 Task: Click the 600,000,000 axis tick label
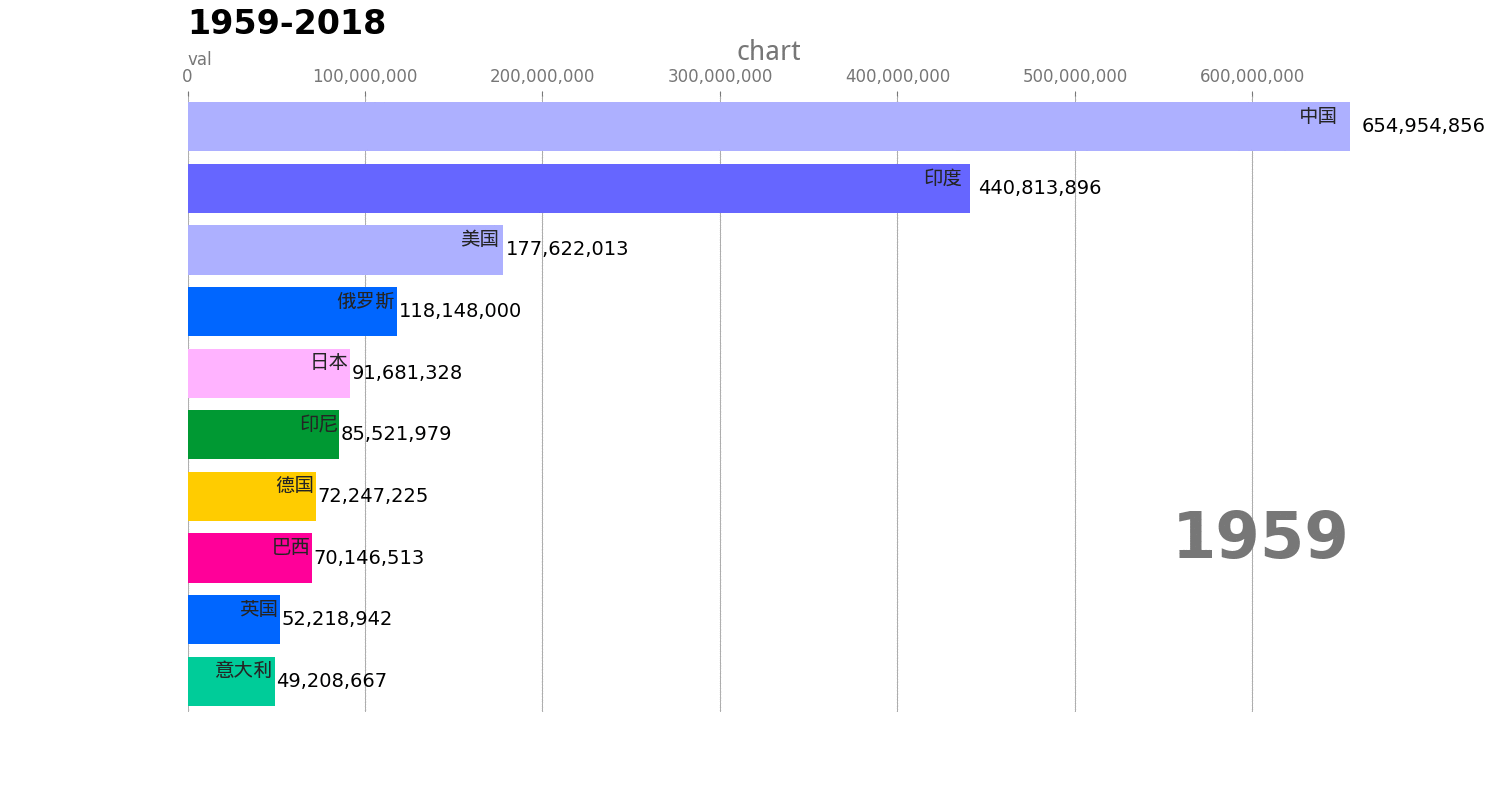tap(1252, 76)
